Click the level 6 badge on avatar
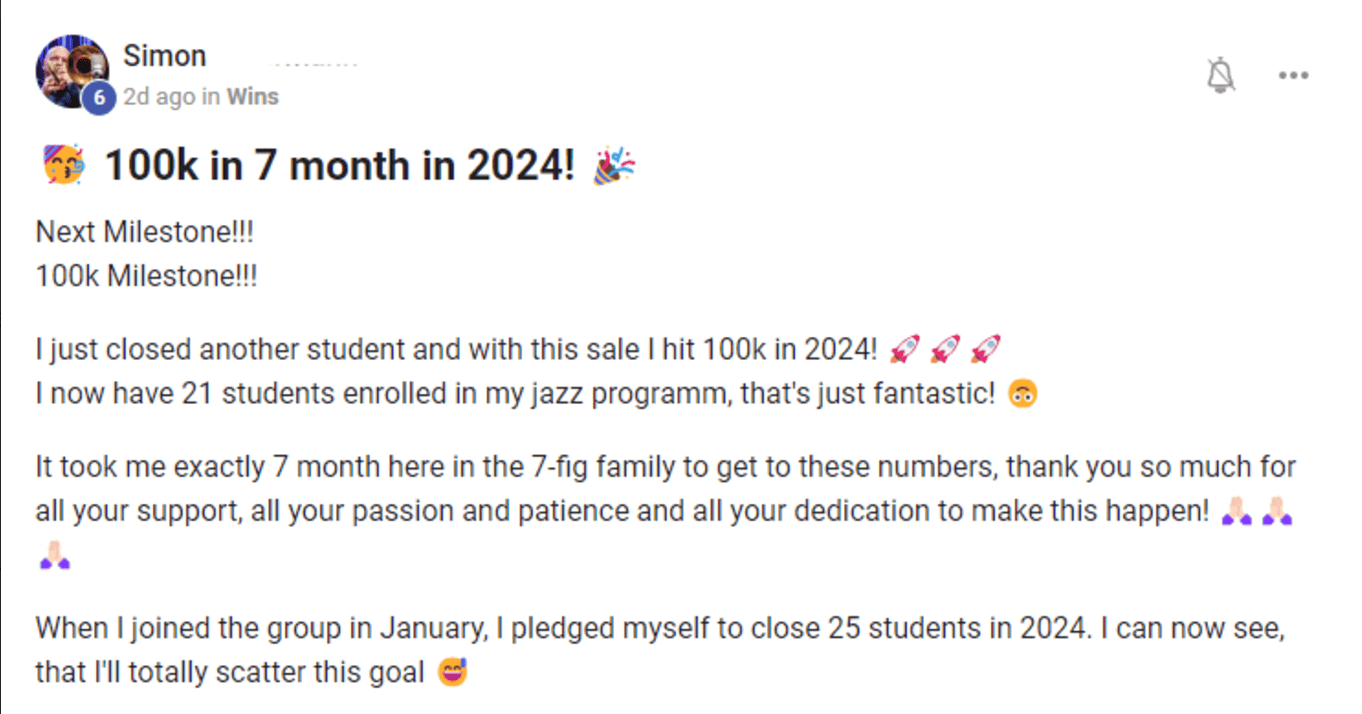 point(98,98)
